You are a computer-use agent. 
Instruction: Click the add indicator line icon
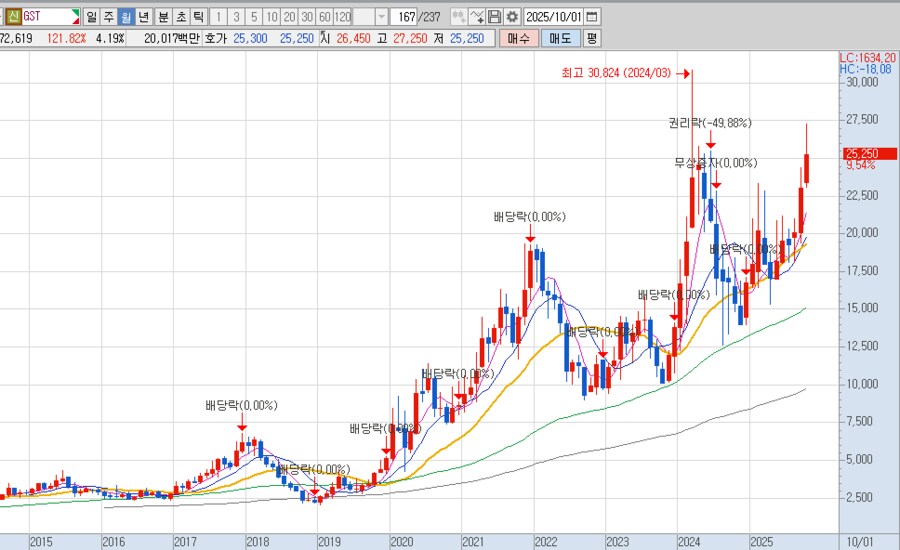click(x=477, y=17)
